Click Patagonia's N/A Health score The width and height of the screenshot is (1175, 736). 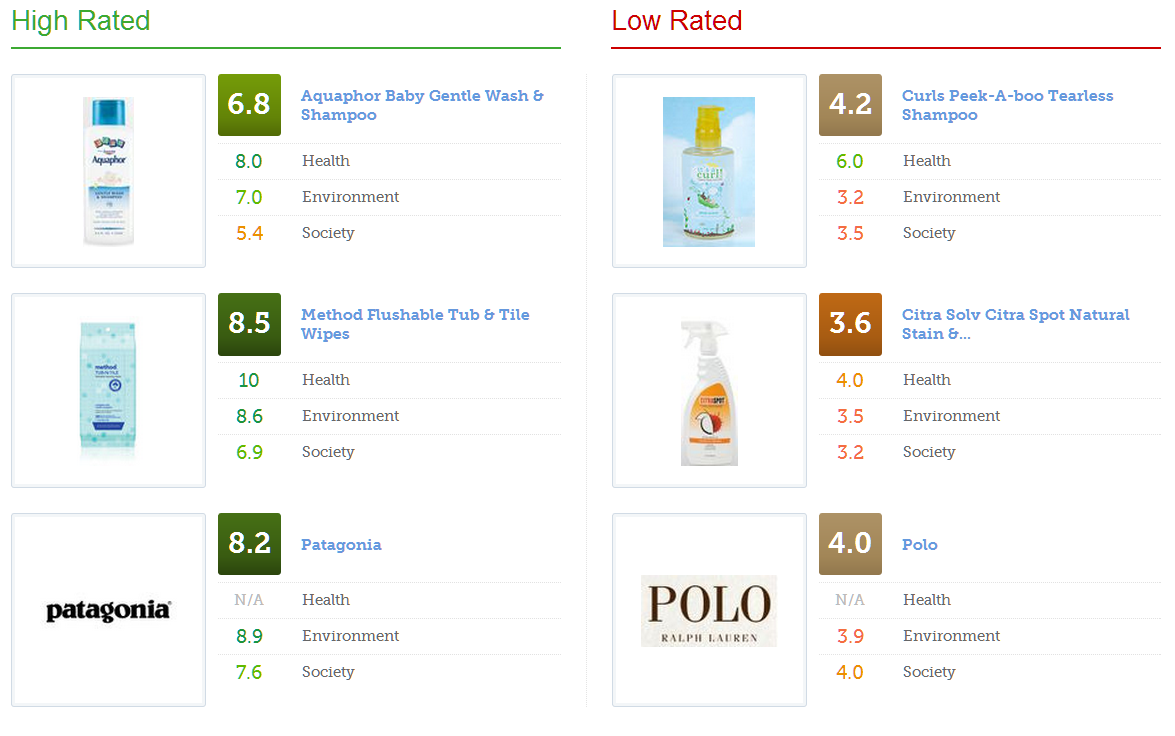point(249,600)
